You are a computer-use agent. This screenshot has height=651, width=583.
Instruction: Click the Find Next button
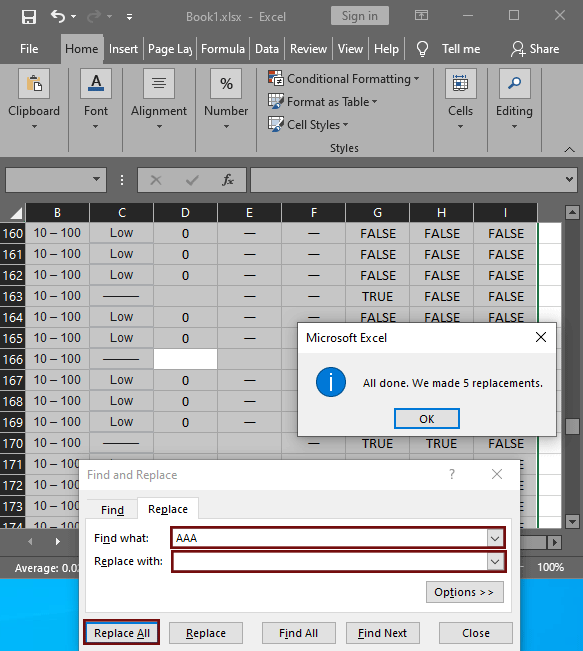pyautogui.click(x=382, y=633)
